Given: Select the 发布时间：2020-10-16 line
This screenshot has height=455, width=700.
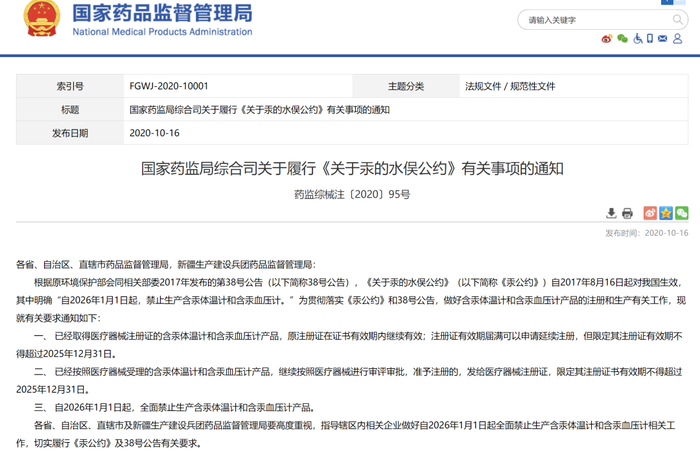Looking at the screenshot, I should coord(646,233).
